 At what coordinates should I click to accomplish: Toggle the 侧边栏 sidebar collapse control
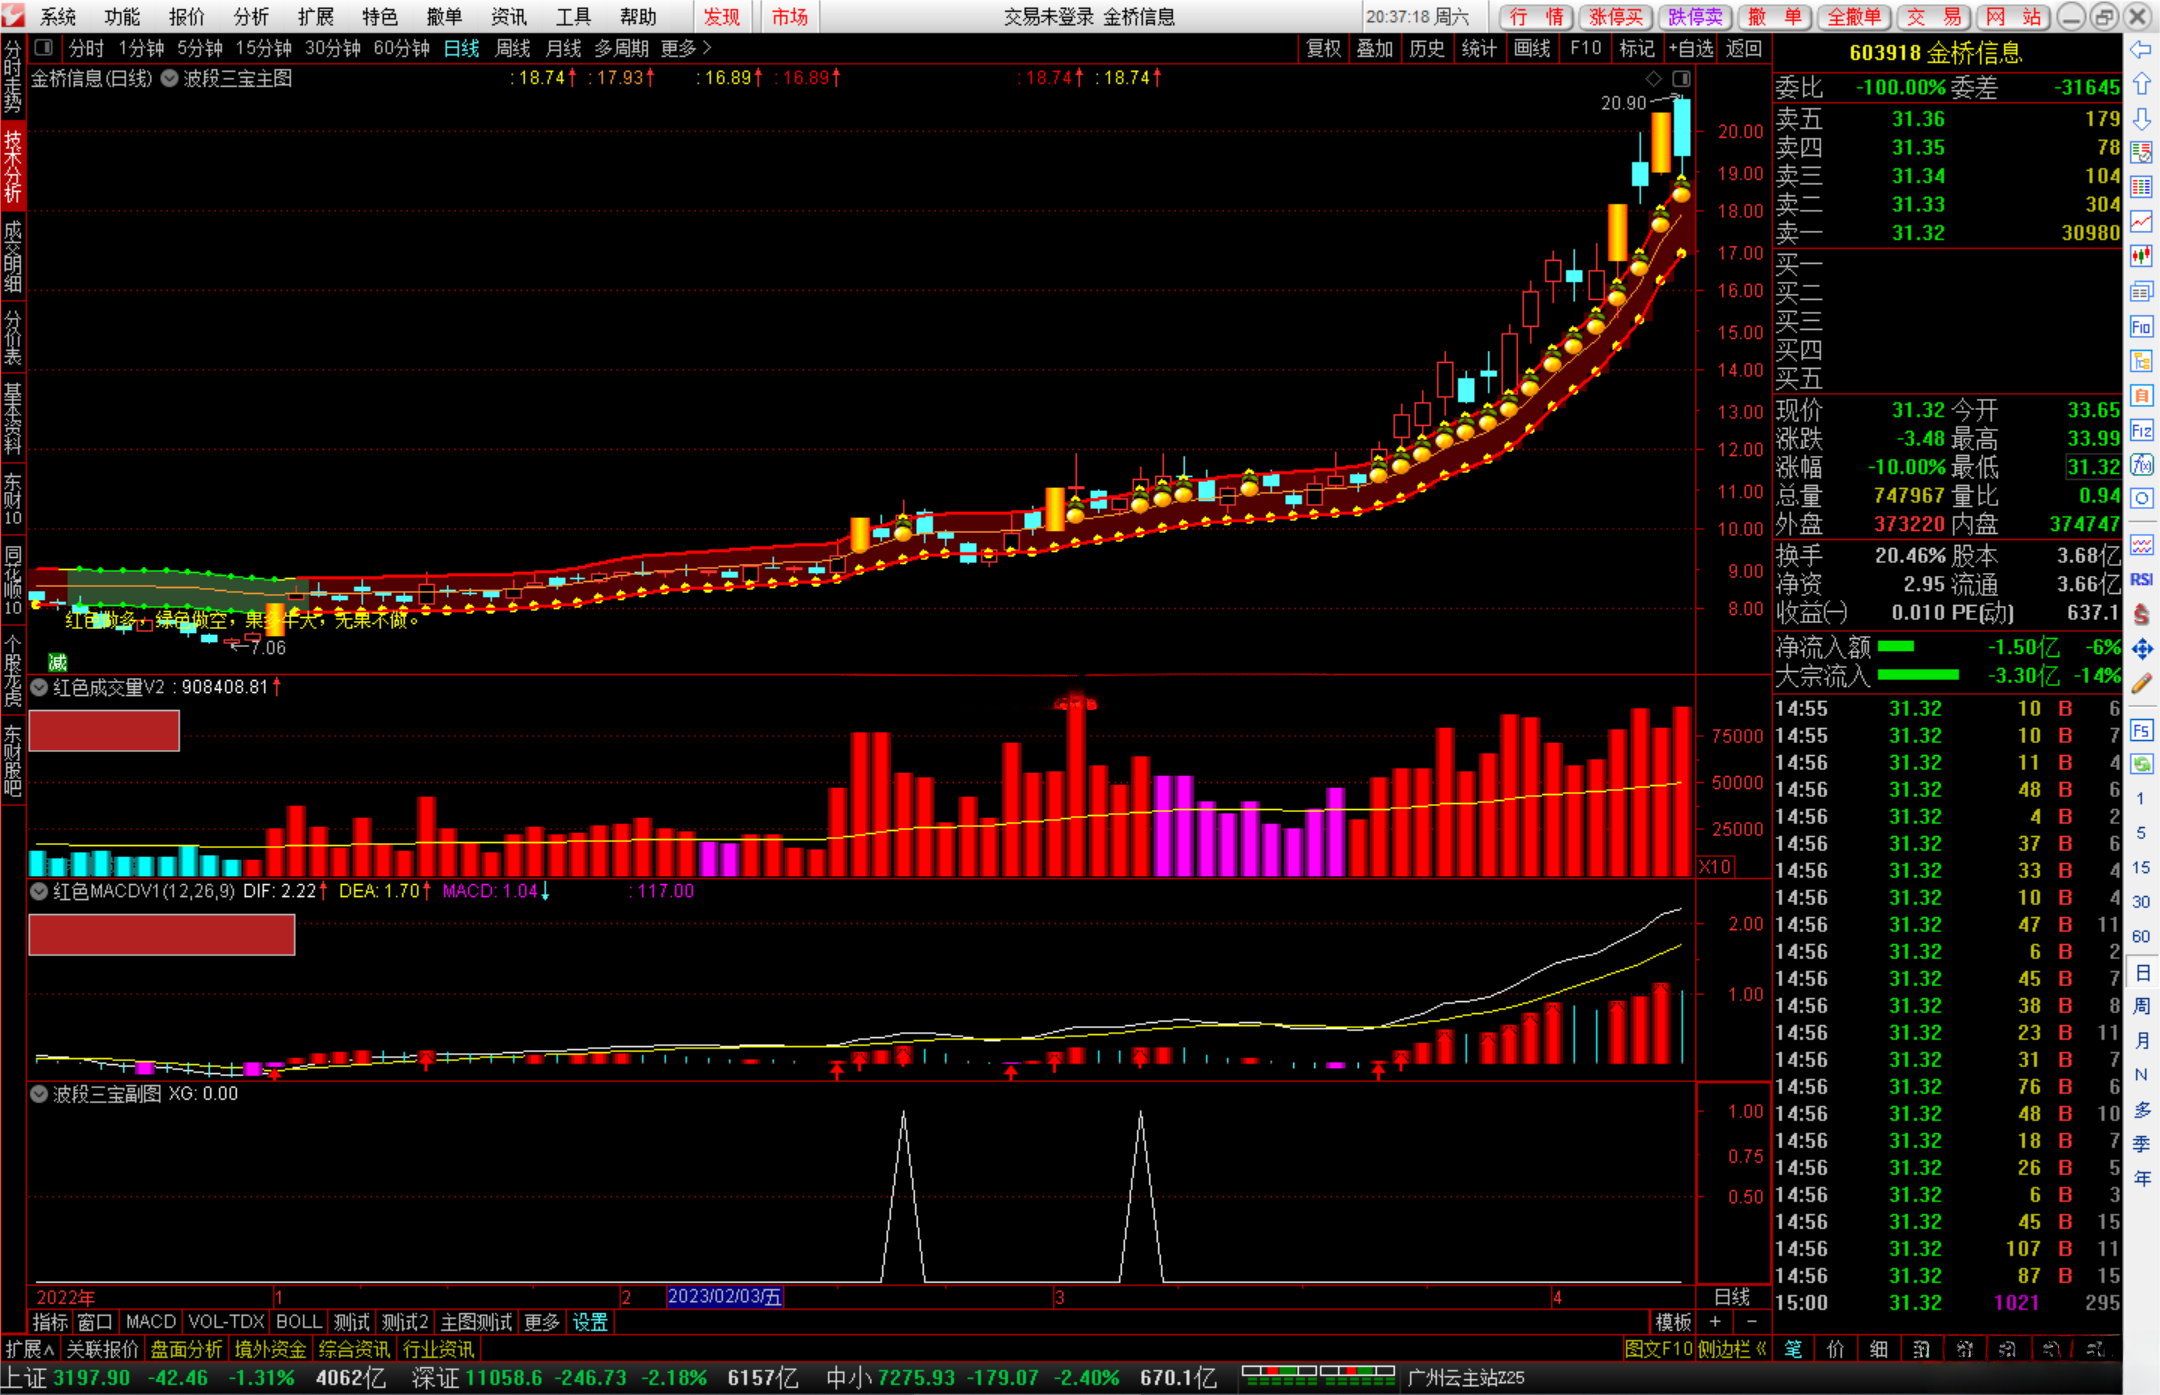(1731, 1349)
